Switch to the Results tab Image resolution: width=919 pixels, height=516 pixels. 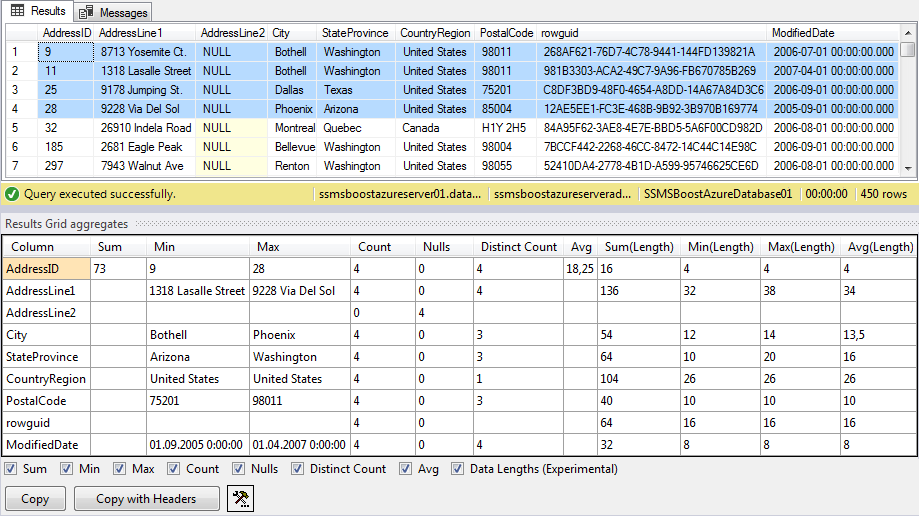pyautogui.click(x=38, y=11)
